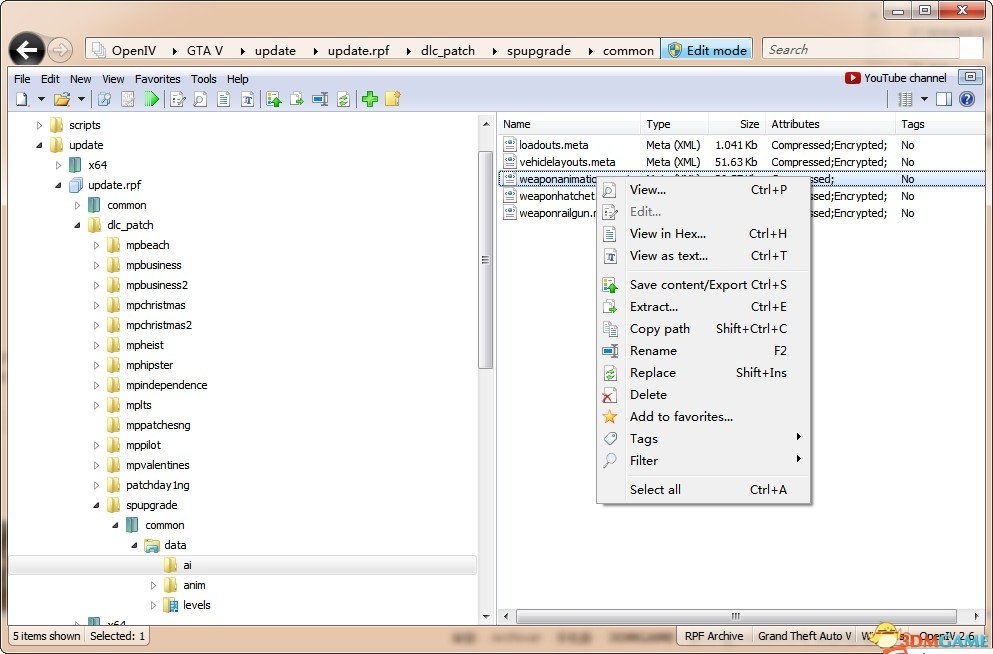Go back with the black arrow button
This screenshot has height=654, width=993.
tap(27, 49)
